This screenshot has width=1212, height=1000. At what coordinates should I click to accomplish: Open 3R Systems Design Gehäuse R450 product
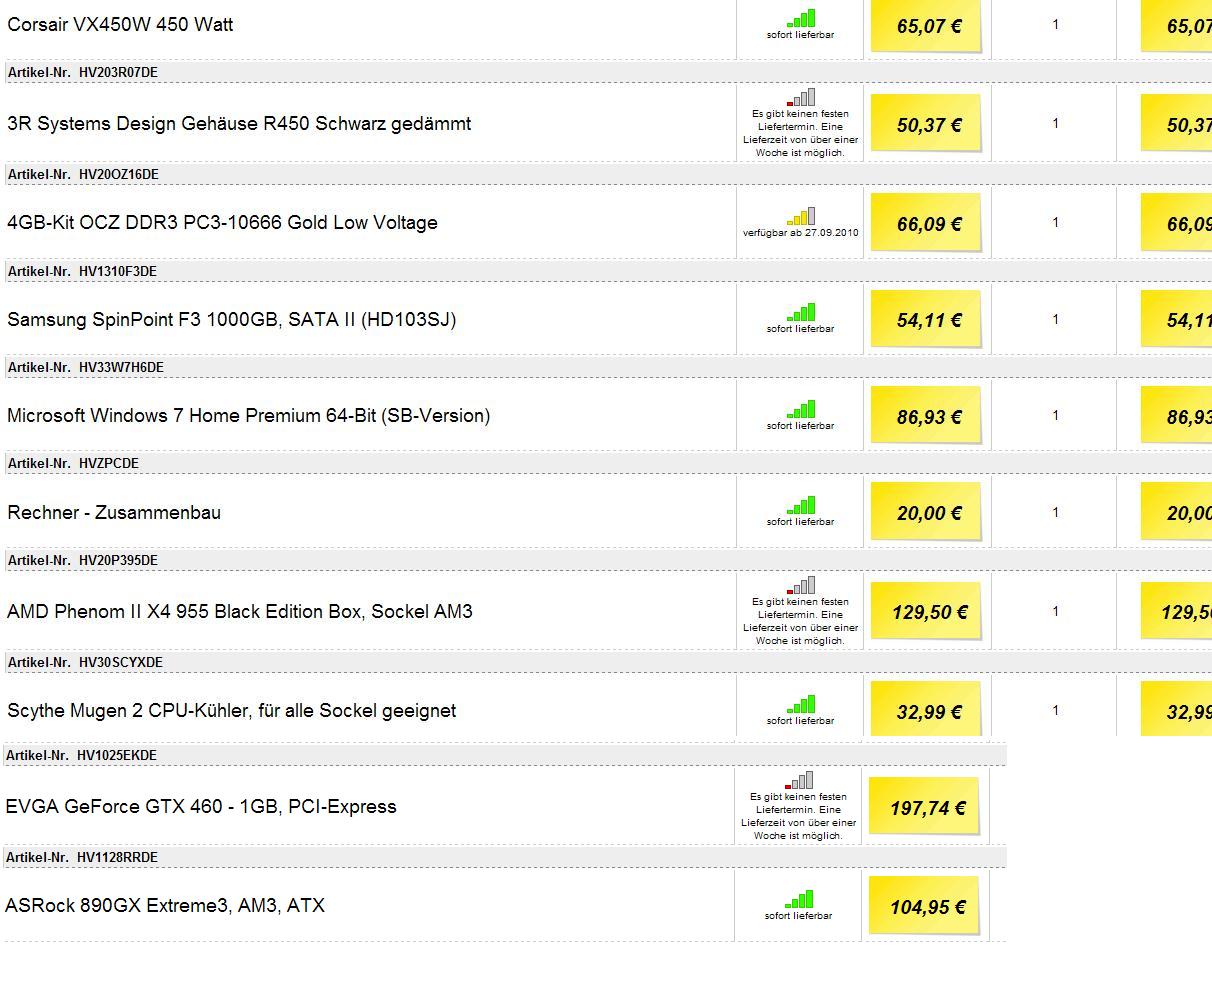239,124
